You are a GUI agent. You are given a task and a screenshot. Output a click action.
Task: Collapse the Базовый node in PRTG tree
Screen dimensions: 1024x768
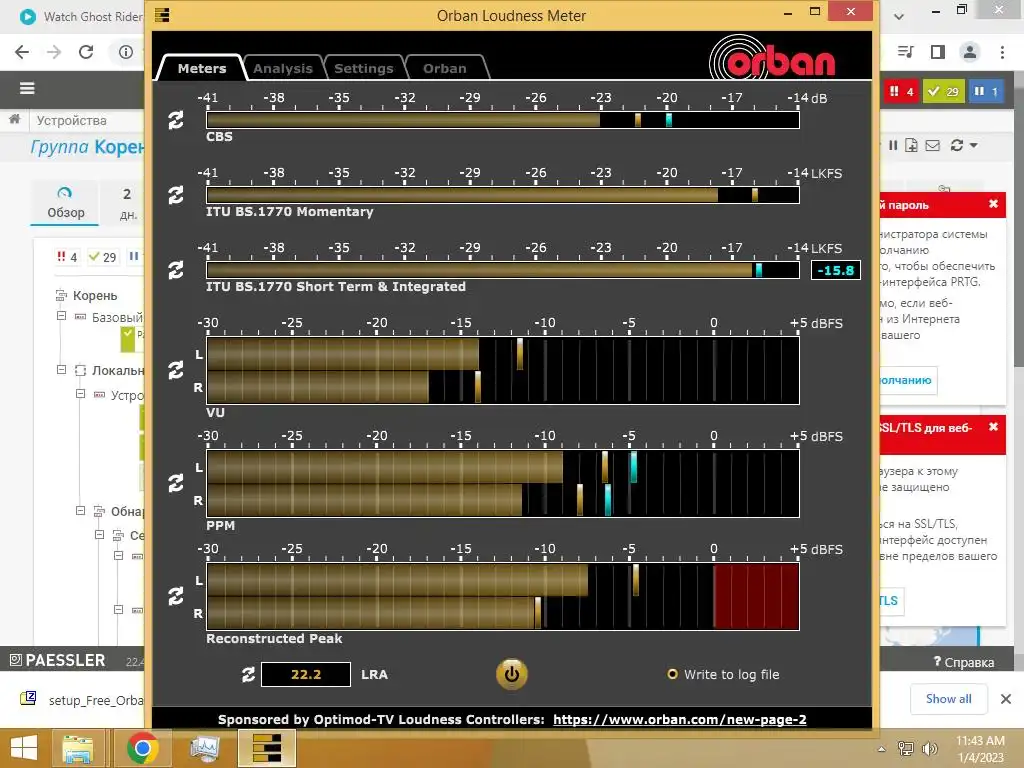coord(61,316)
